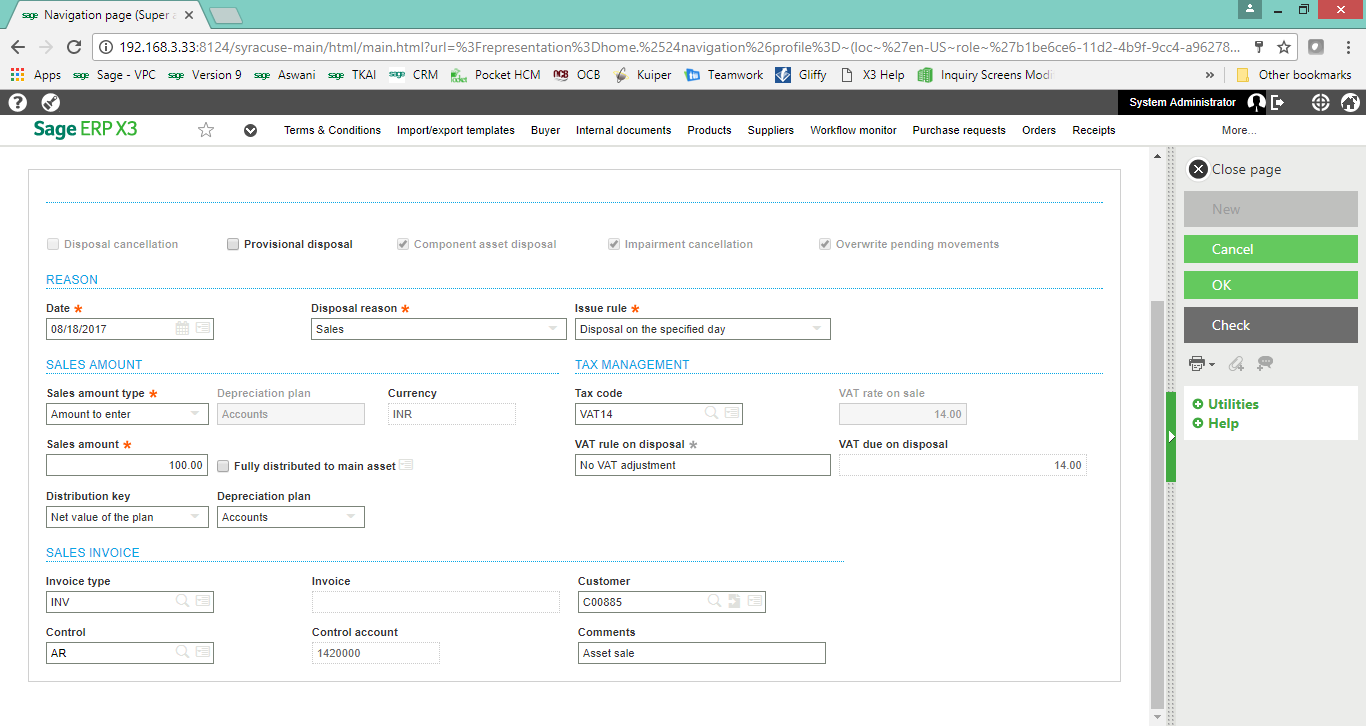Open the Distribution key dropdown
1366x728 pixels.
[x=195, y=517]
